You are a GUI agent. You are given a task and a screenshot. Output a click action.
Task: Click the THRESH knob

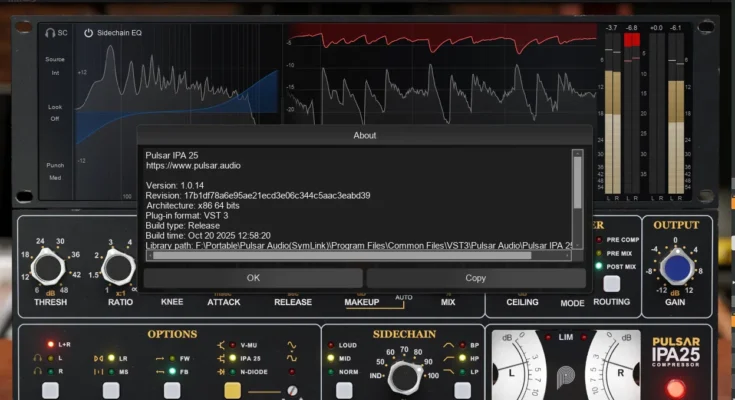(49, 268)
